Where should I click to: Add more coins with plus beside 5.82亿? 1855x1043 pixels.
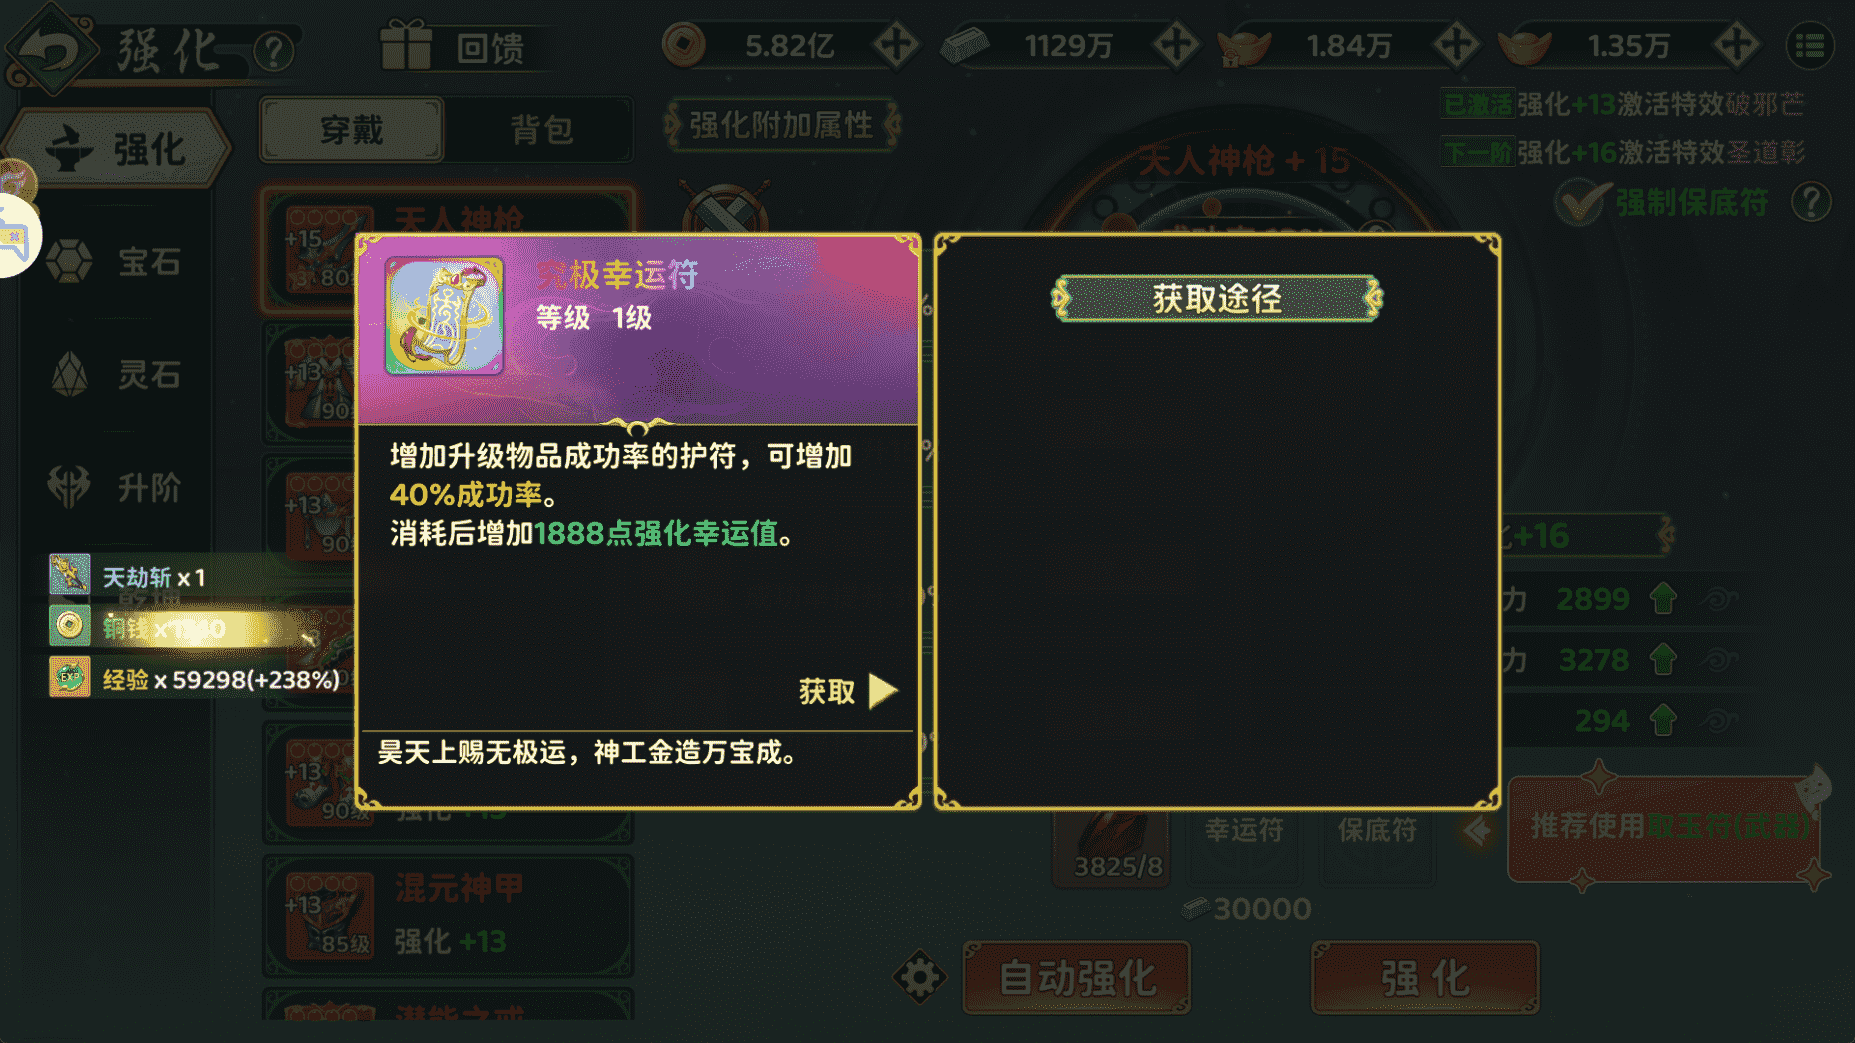(895, 45)
